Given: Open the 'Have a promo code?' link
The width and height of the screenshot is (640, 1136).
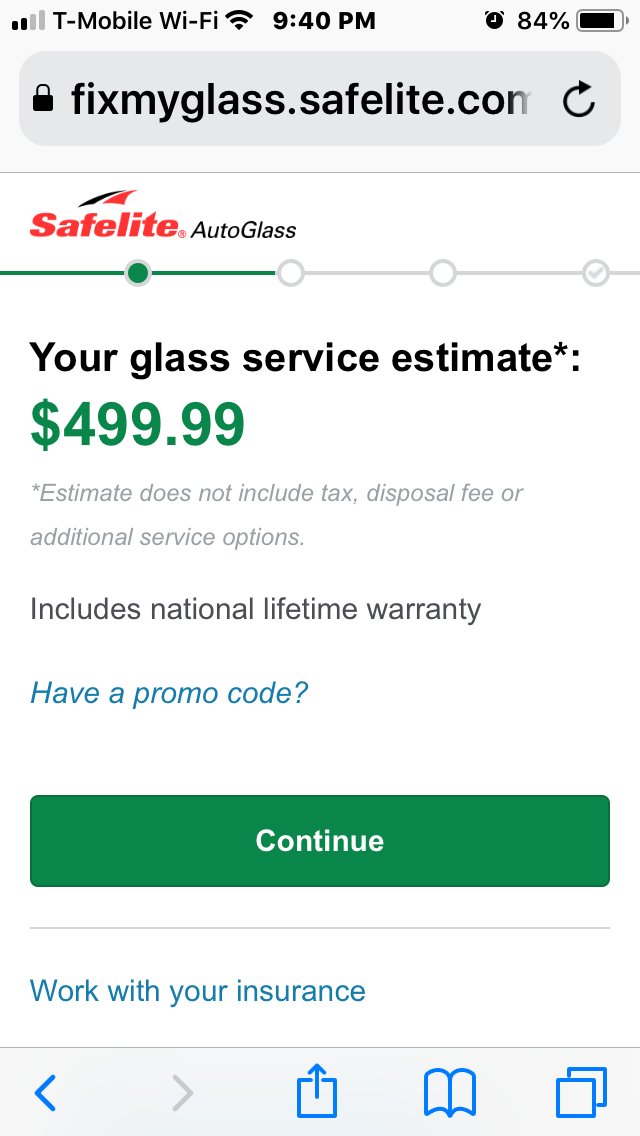Looking at the screenshot, I should click(x=169, y=693).
